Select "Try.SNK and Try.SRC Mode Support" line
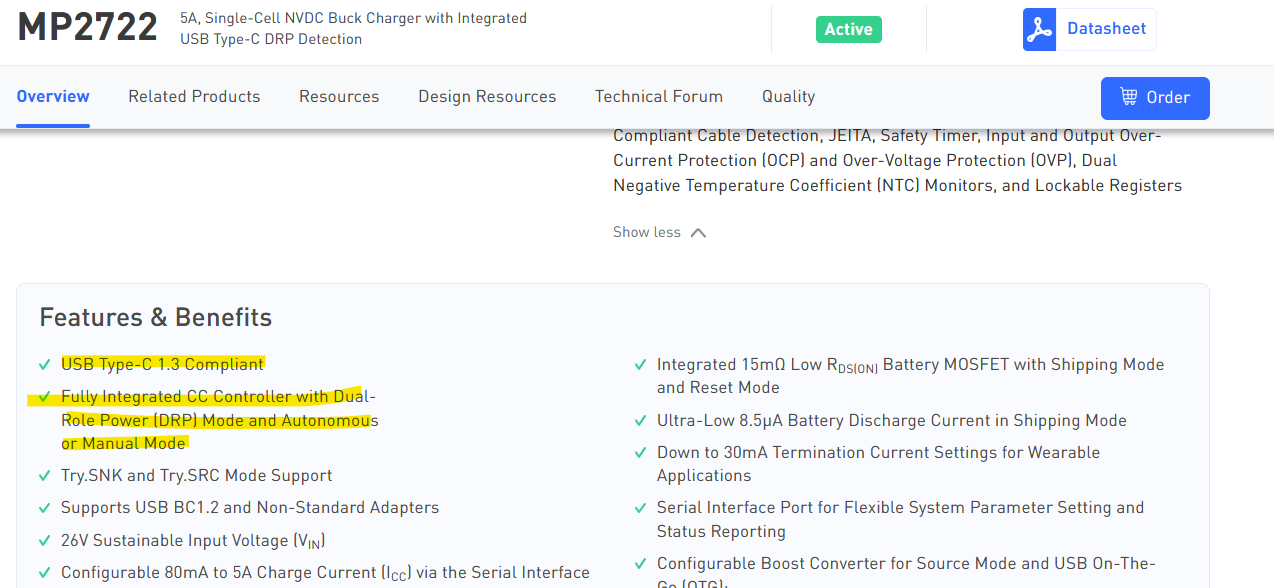 (x=197, y=476)
